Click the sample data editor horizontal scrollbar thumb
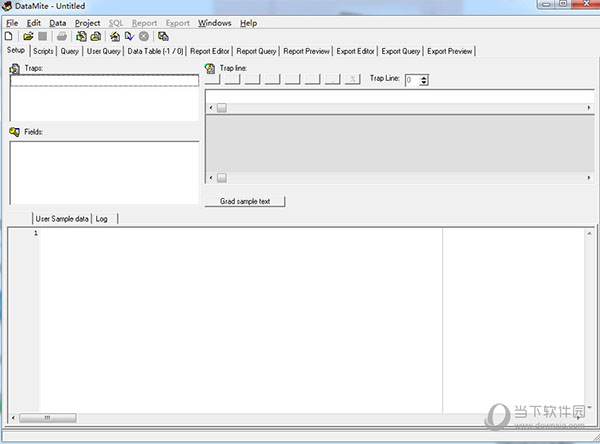 47,418
